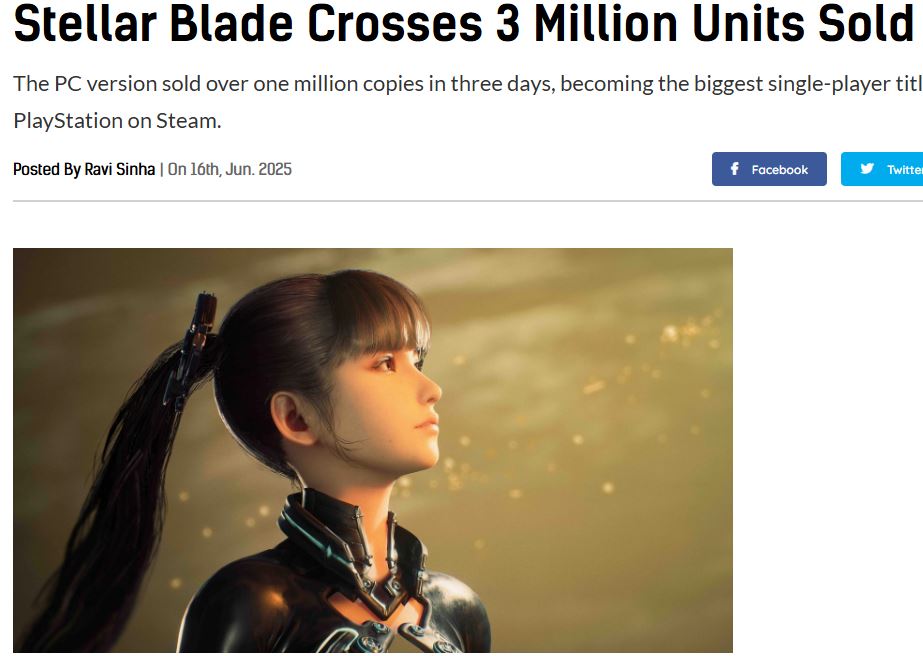Click the 'Twitter' text on share button
The height and width of the screenshot is (656, 923).
point(905,170)
